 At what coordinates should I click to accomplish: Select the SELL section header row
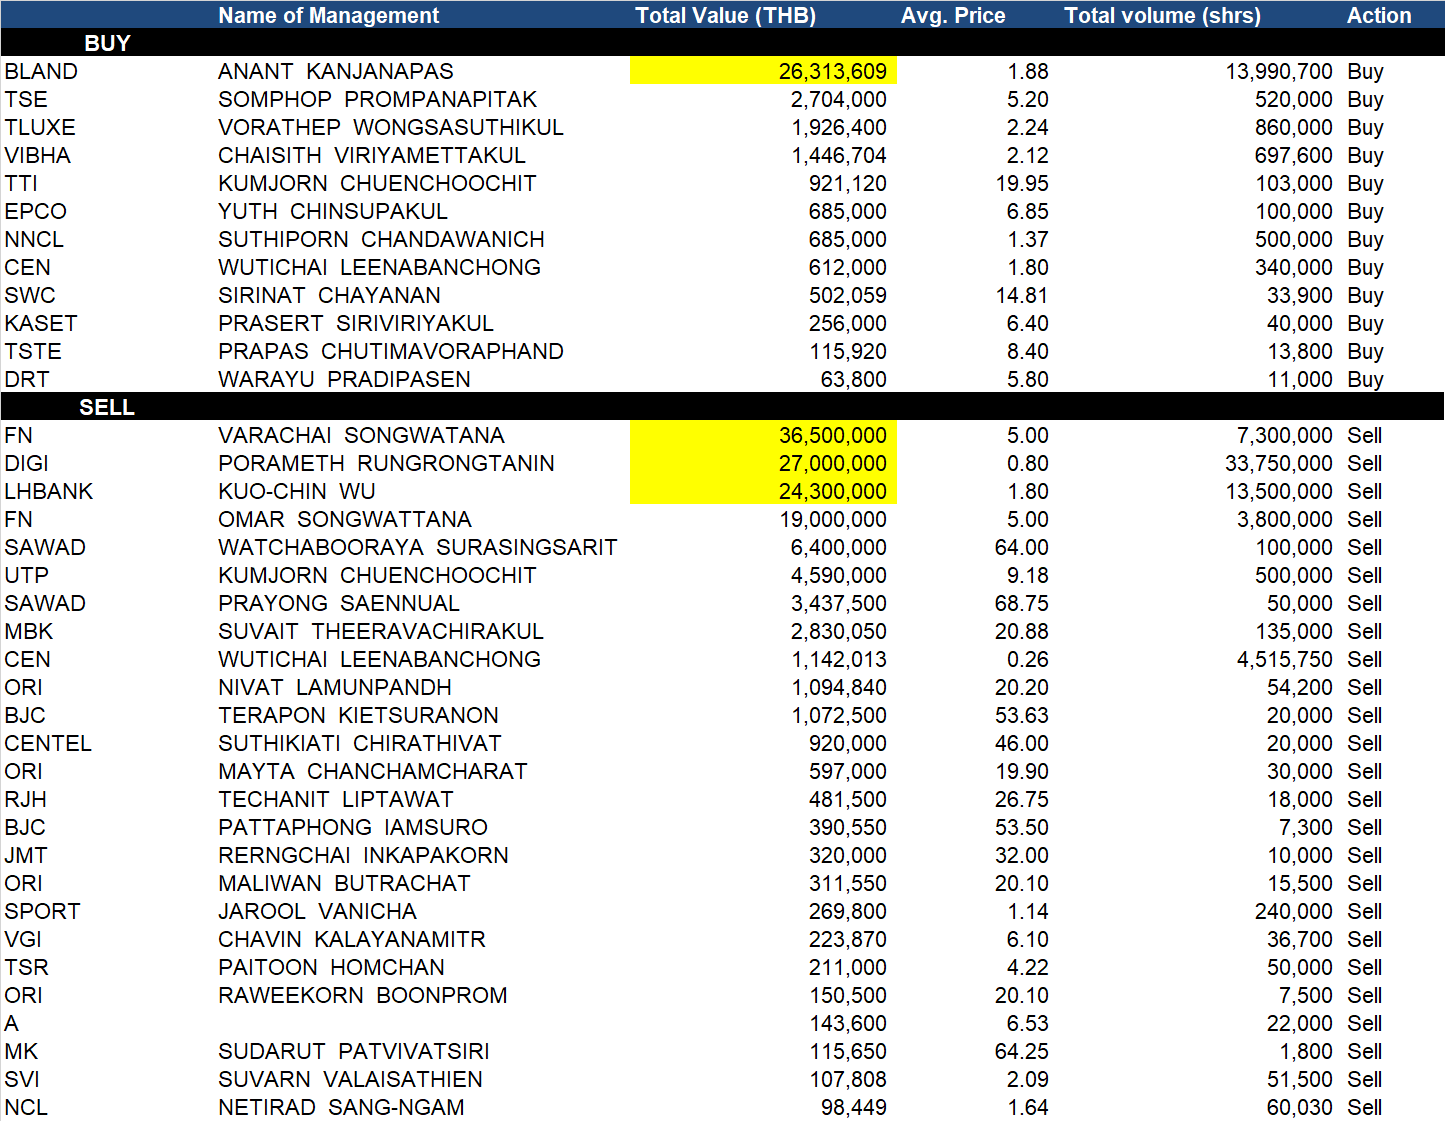[722, 407]
